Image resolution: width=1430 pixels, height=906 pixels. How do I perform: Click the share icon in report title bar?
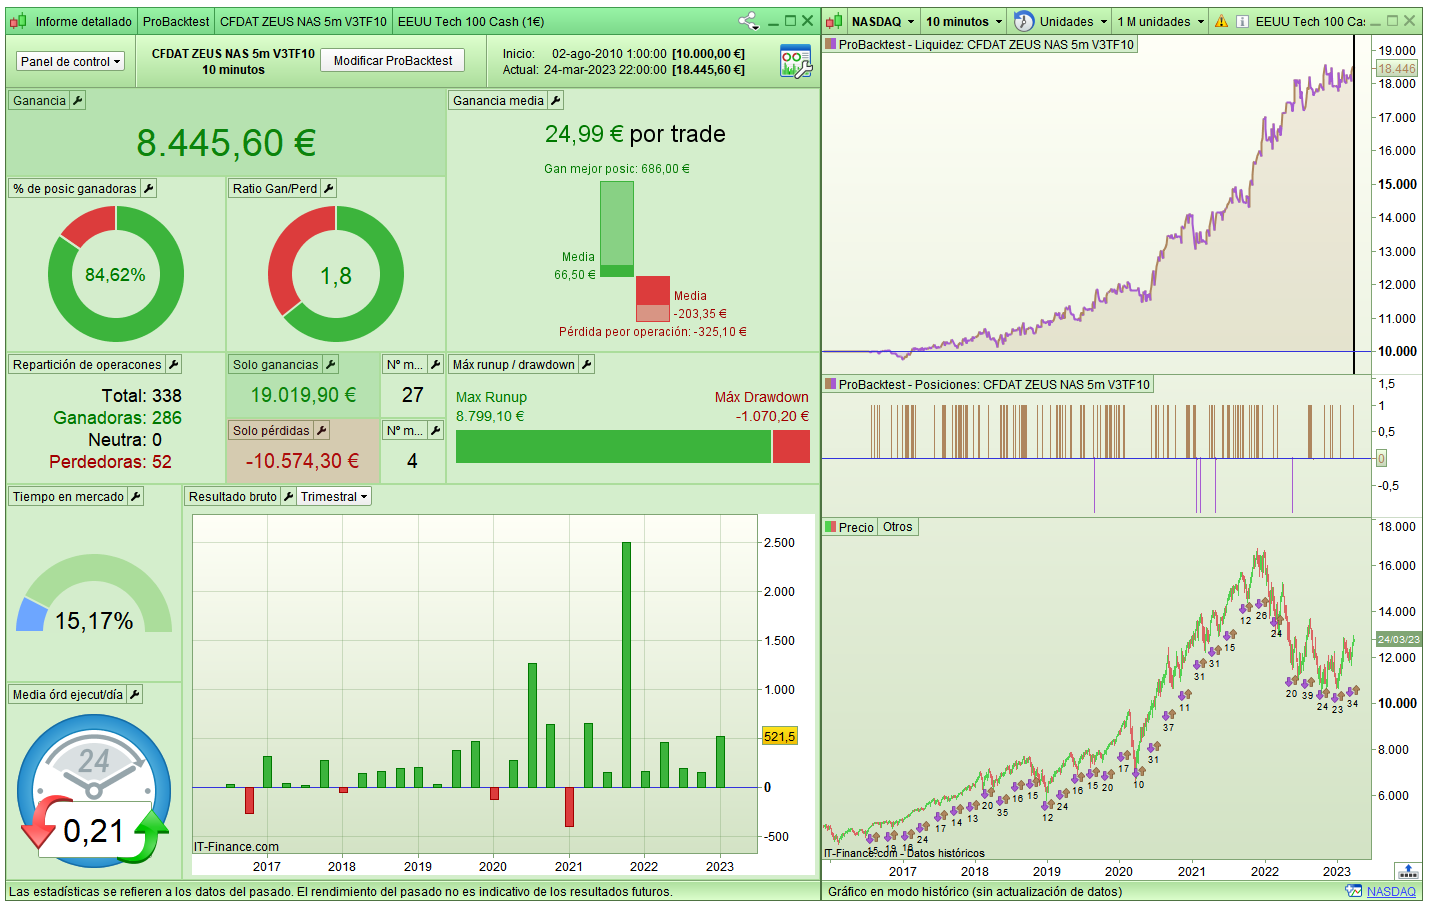[x=748, y=21]
